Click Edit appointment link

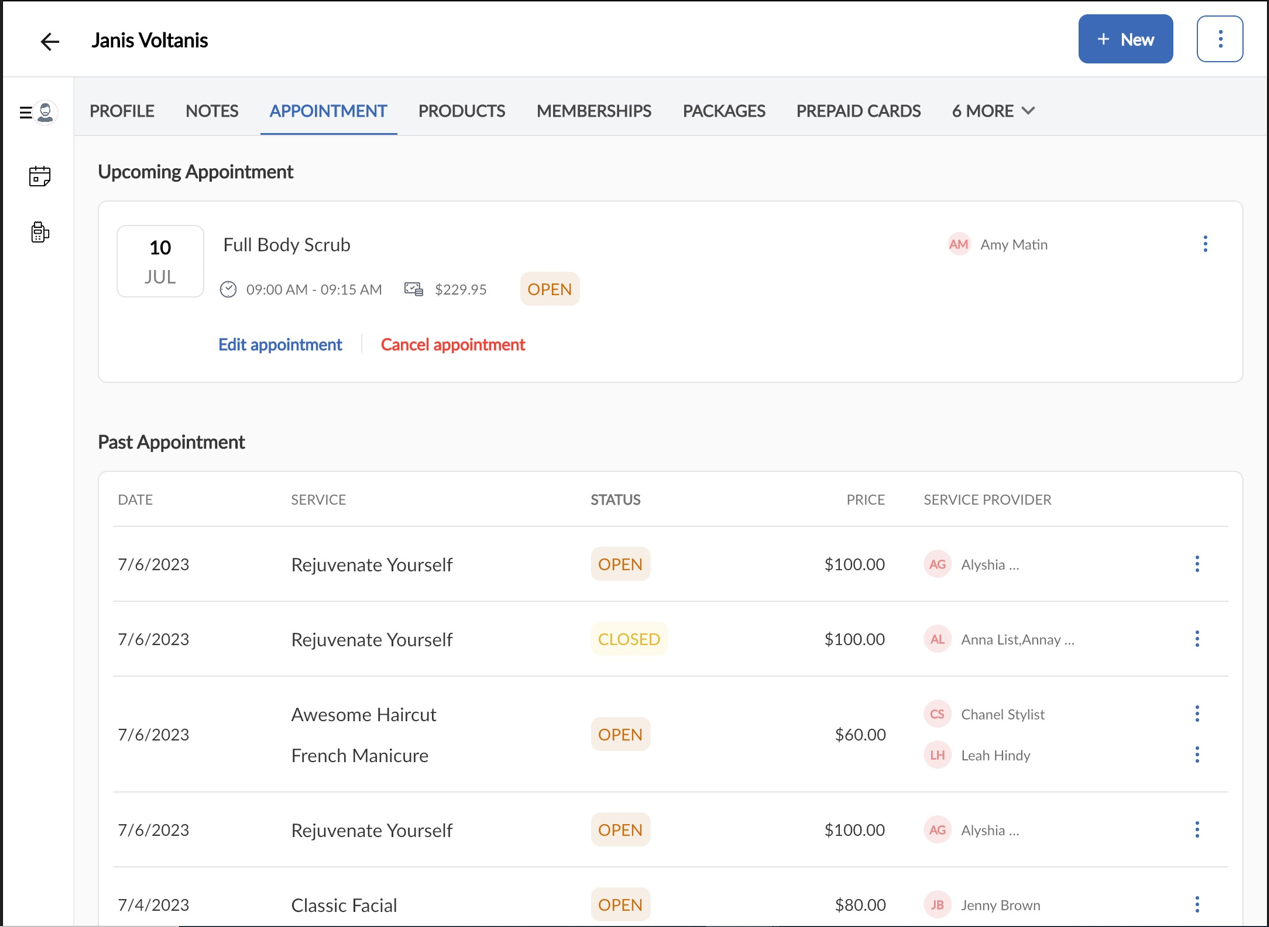tap(280, 344)
